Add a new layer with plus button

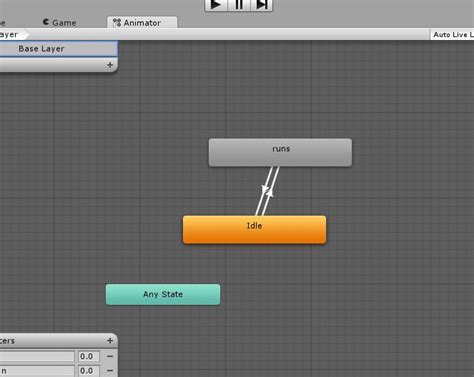click(x=110, y=65)
